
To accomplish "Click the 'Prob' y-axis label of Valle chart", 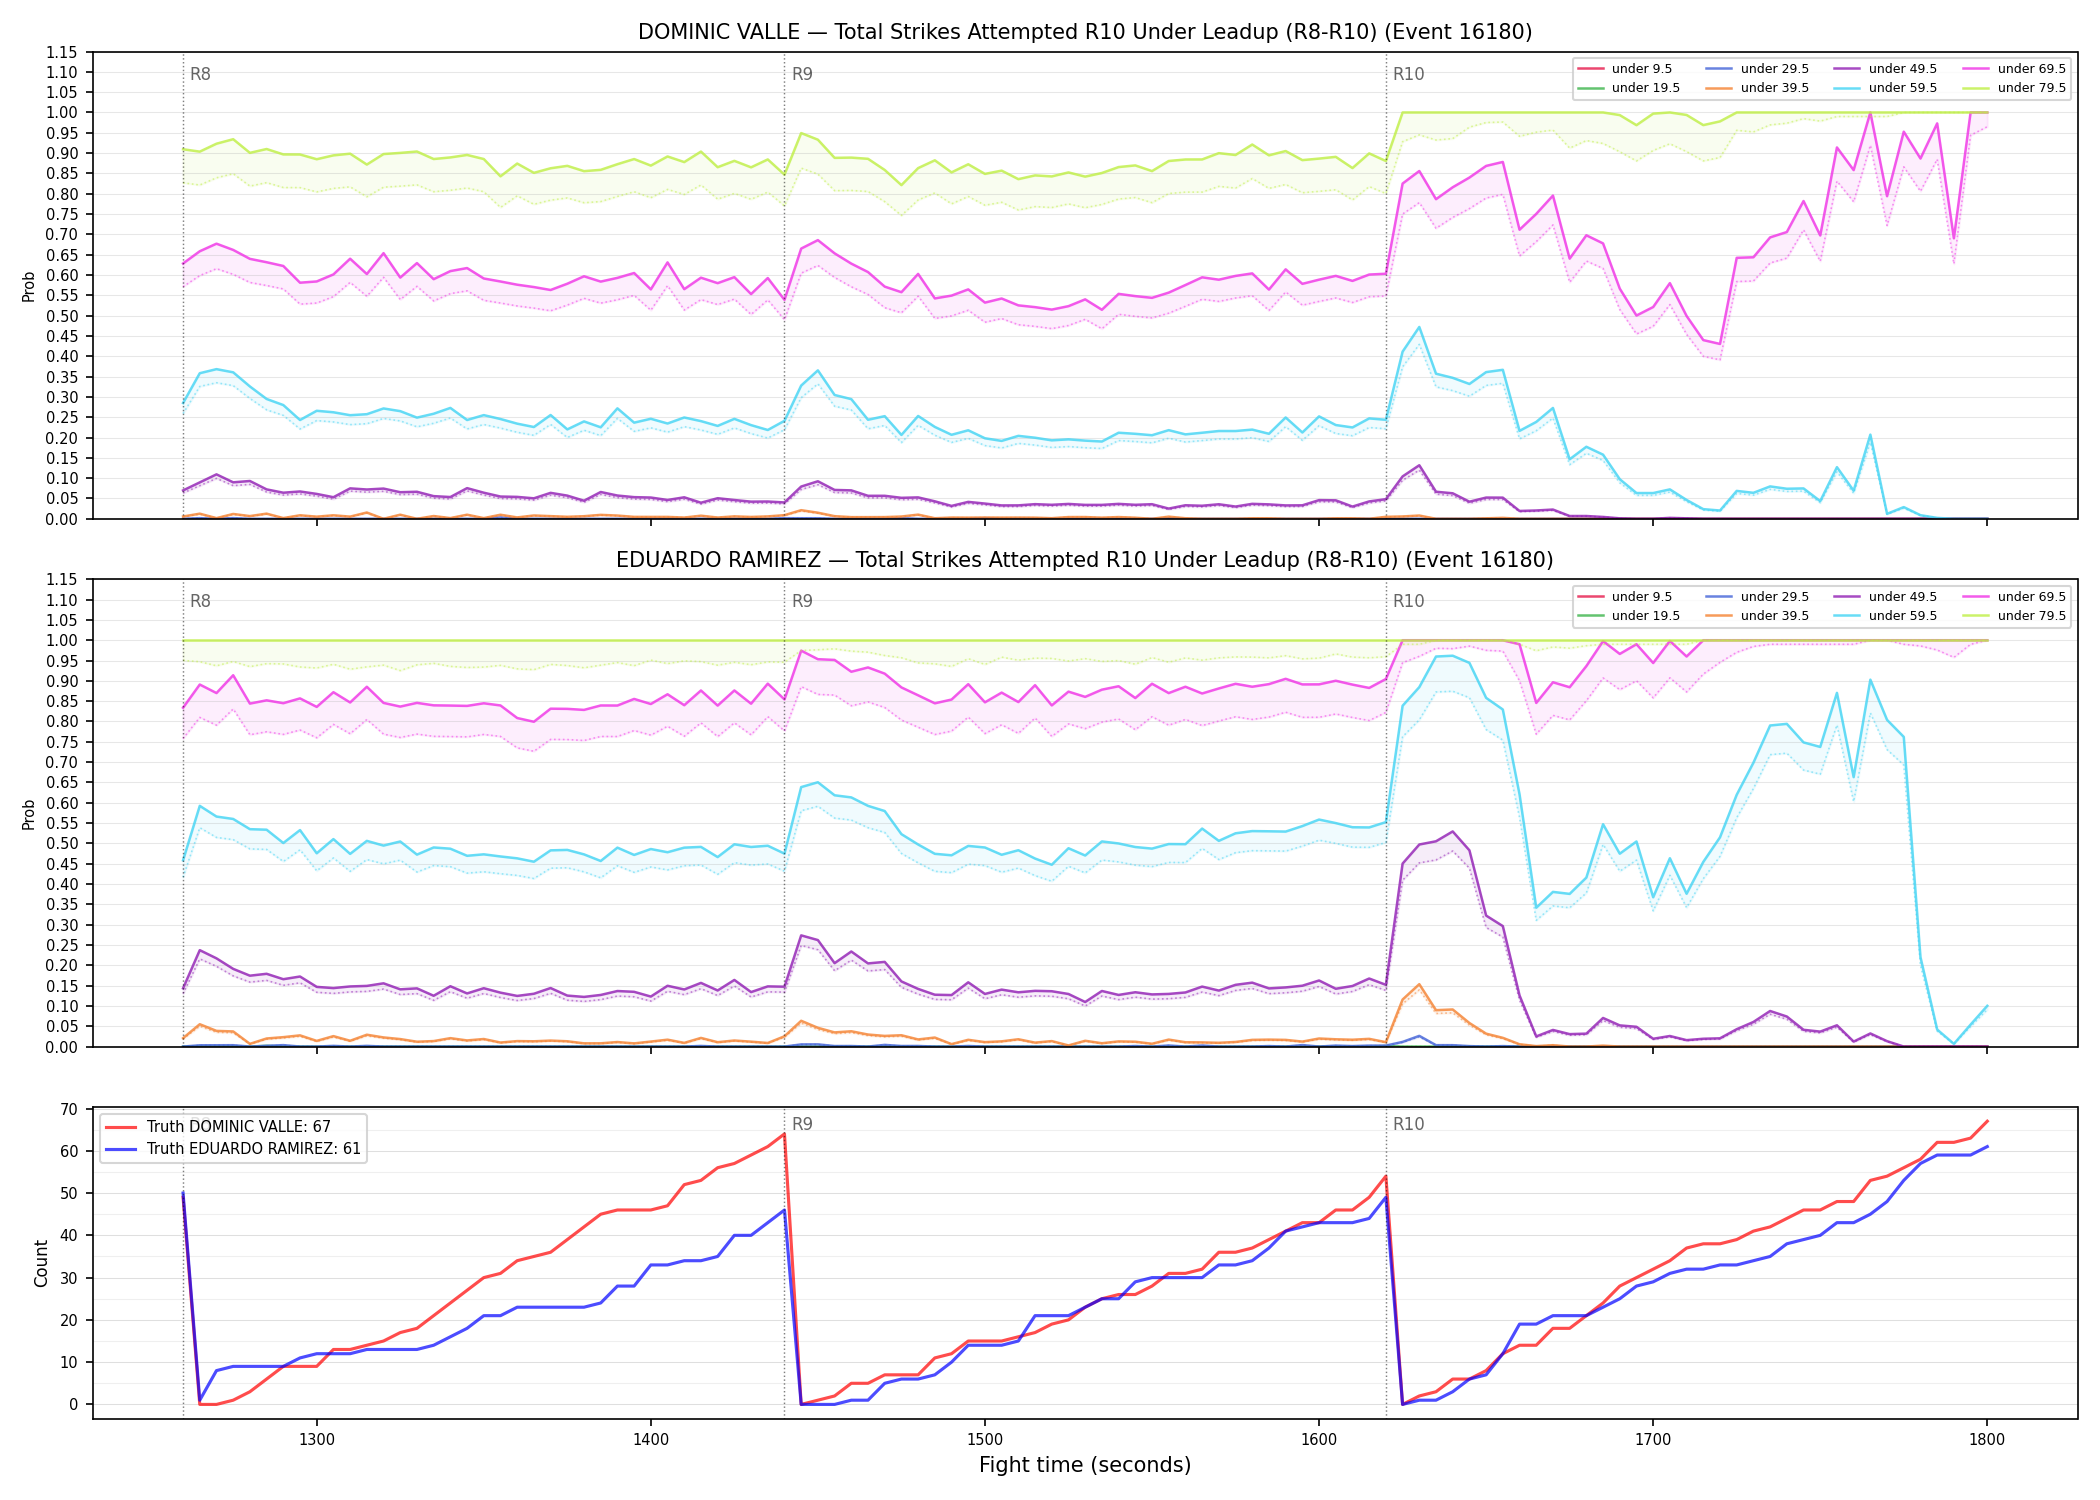I will tap(29, 286).
